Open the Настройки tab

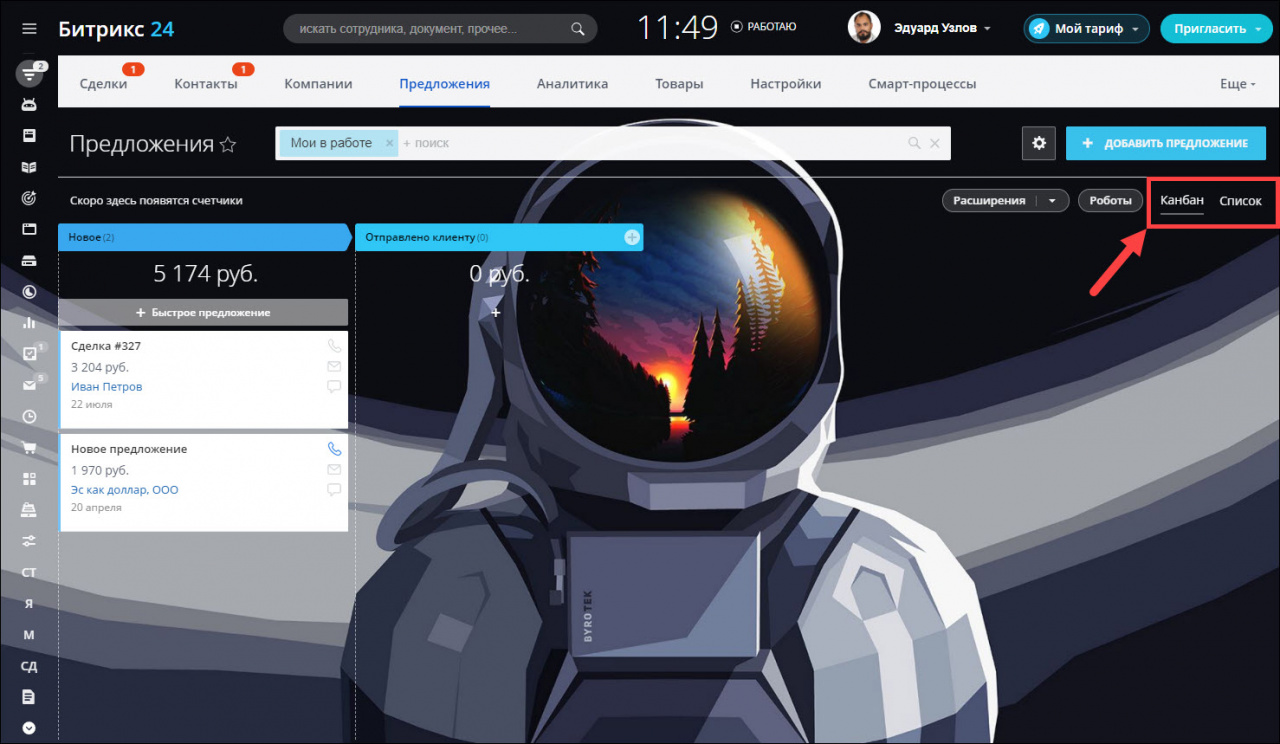pos(786,84)
